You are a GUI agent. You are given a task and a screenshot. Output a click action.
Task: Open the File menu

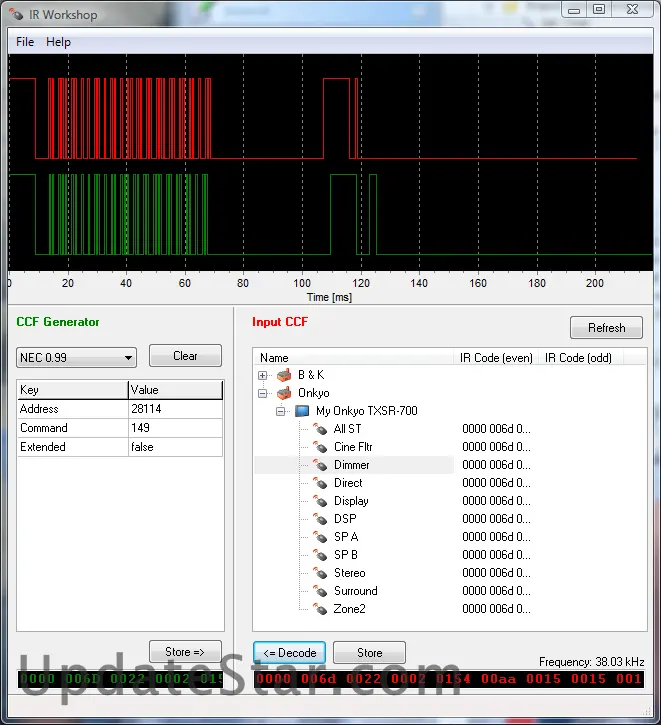click(25, 42)
